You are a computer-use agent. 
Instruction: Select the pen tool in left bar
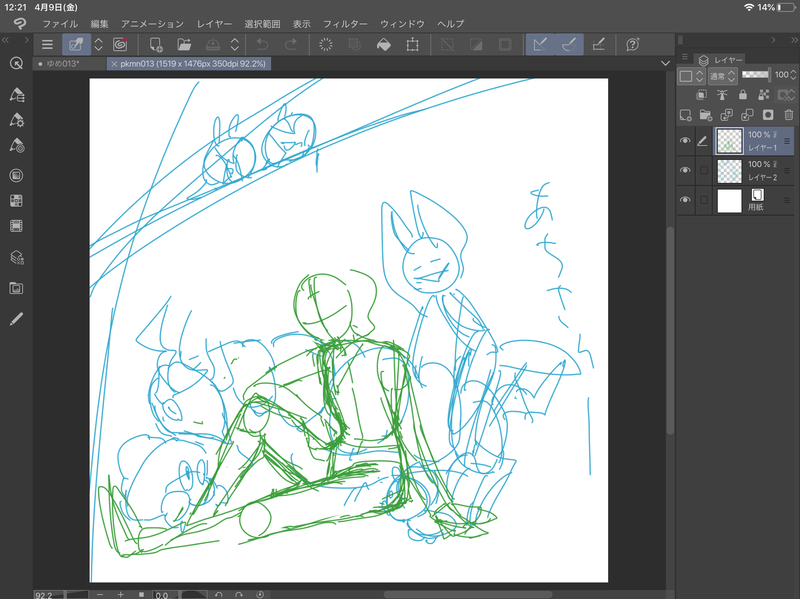[x=16, y=319]
